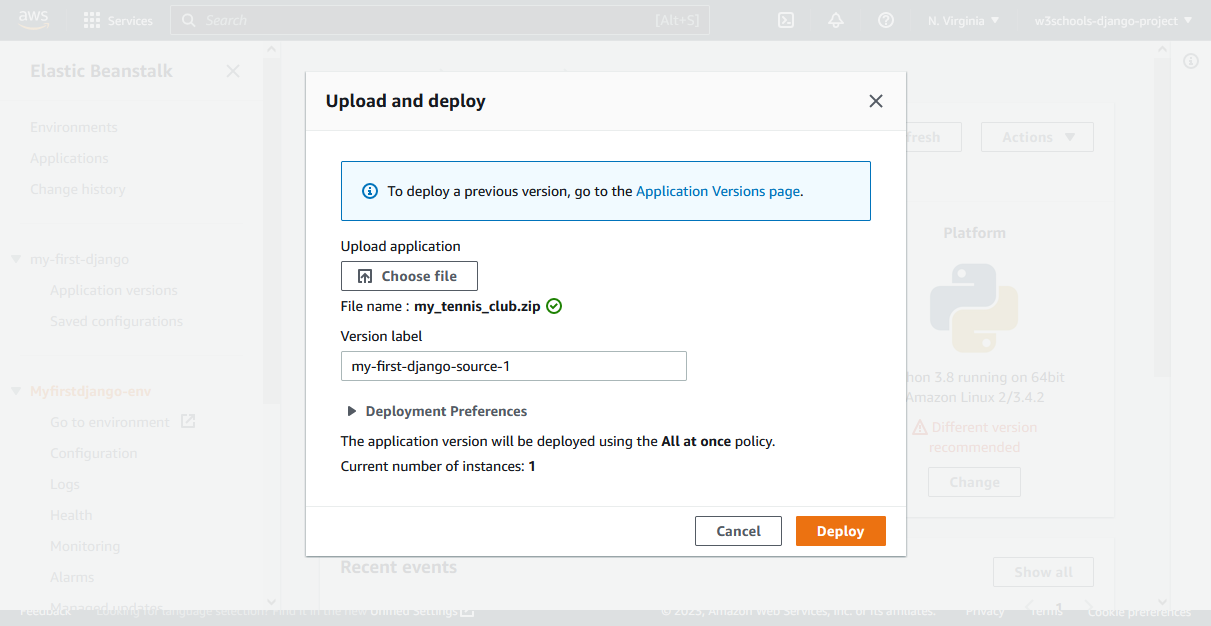The height and width of the screenshot is (626, 1211).
Task: Open the Application Versions page link
Action: (x=717, y=191)
